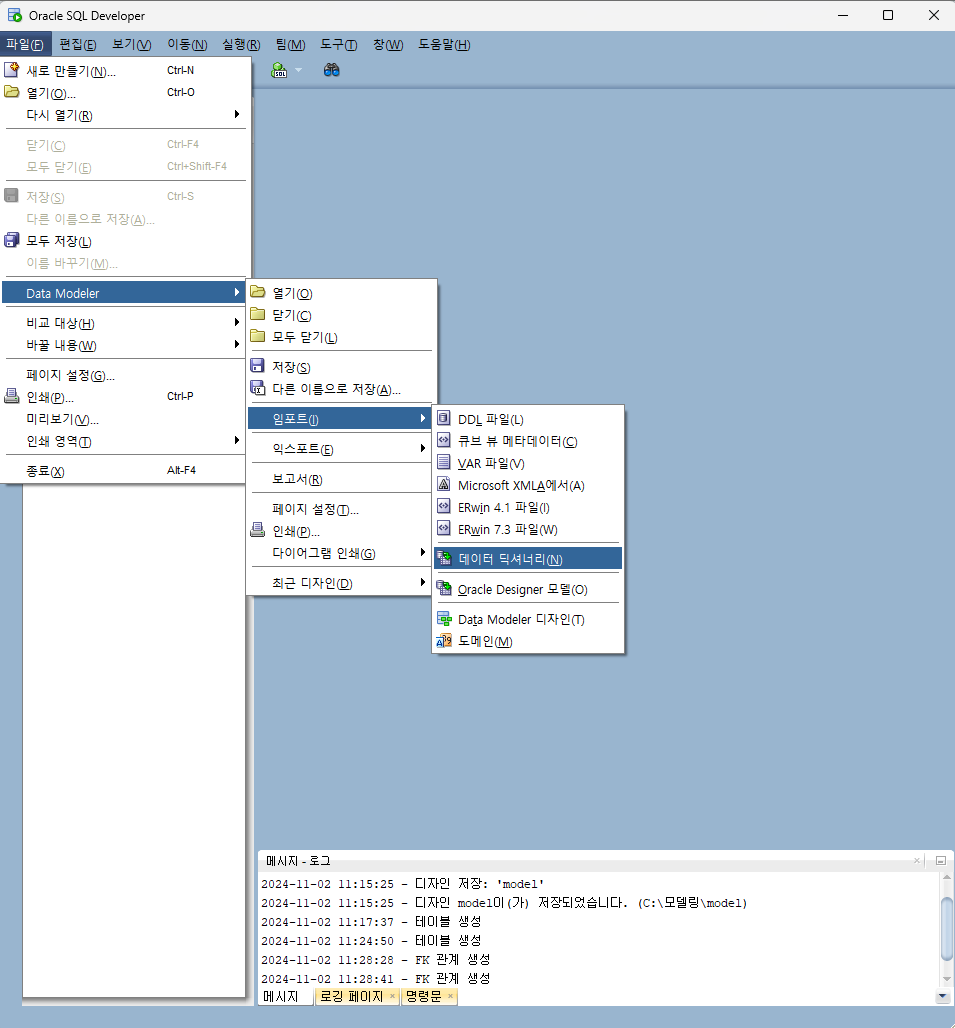
Task: Expand the 익스포트(E) submenu
Action: click(340, 448)
